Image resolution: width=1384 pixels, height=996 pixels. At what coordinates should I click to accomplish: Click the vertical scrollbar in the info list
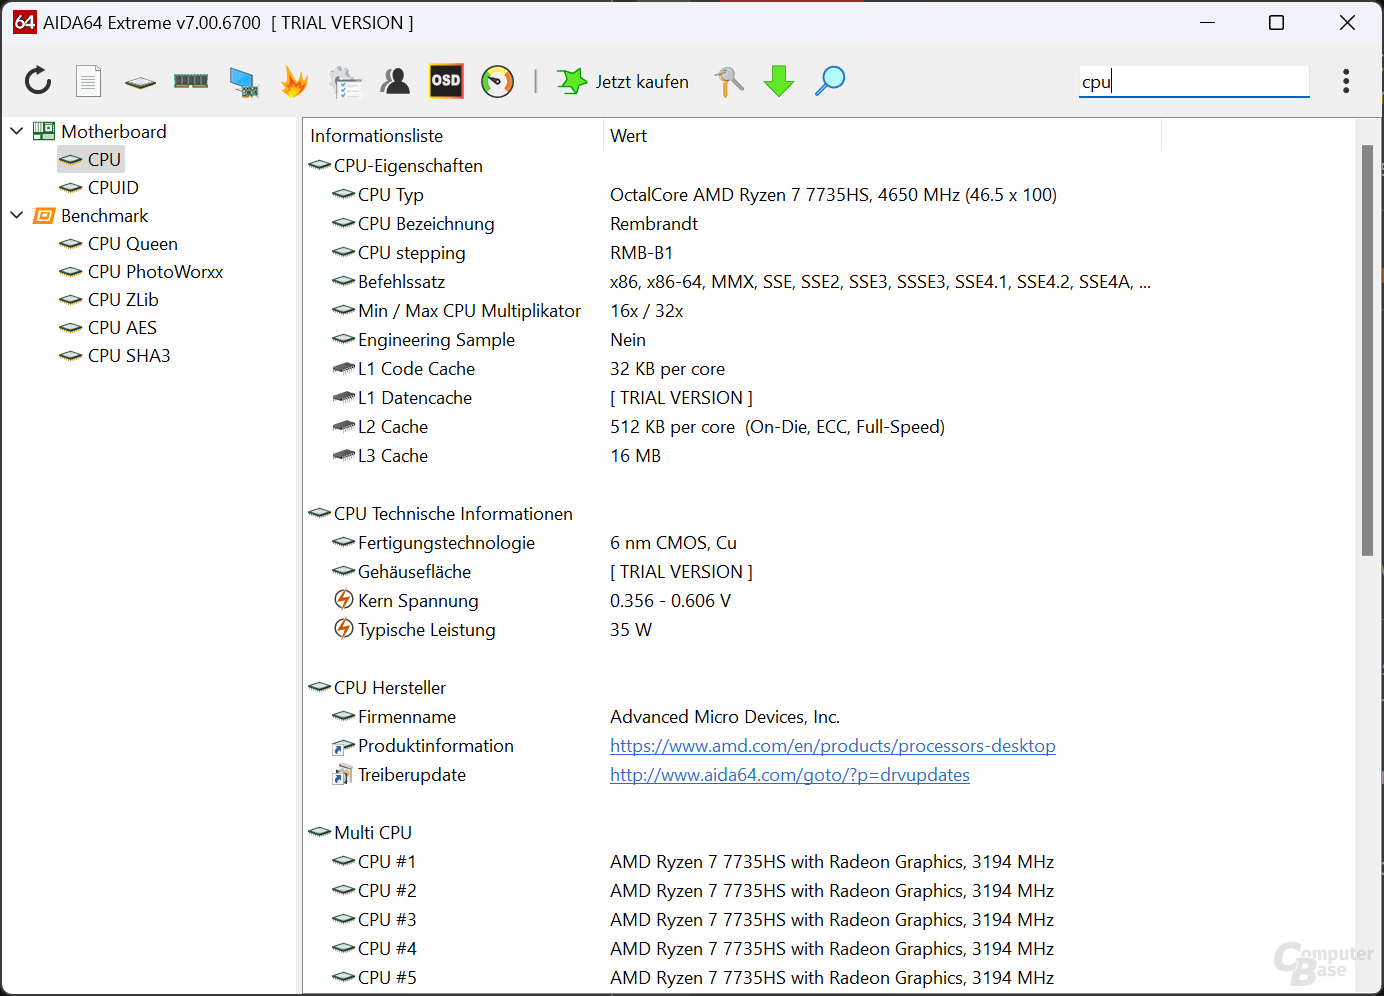click(1367, 350)
